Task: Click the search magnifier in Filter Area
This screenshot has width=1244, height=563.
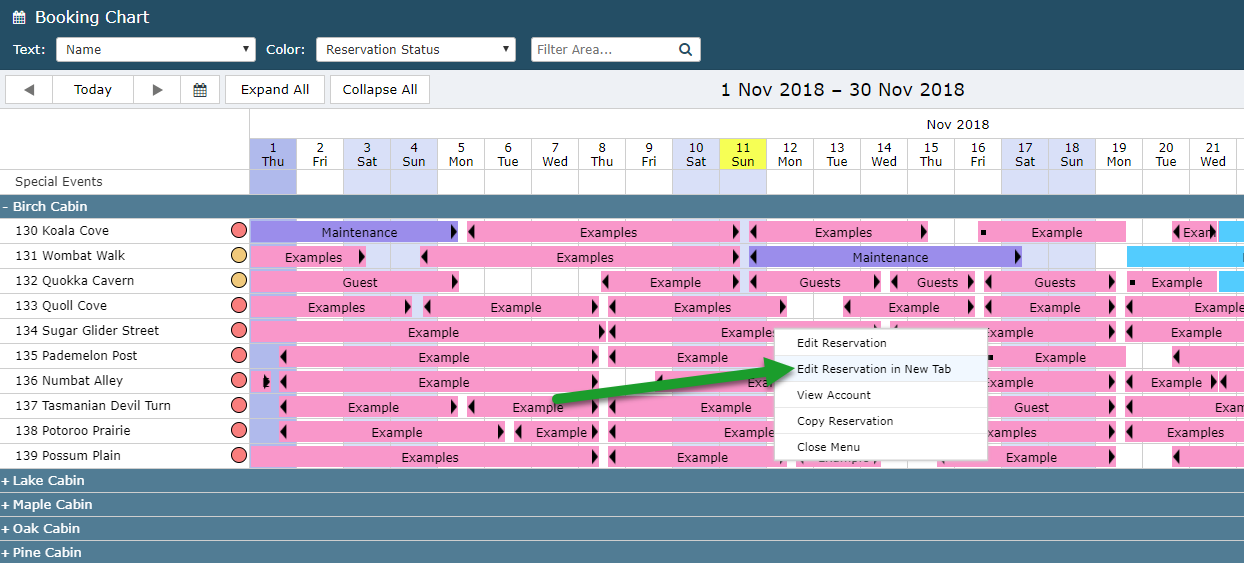Action: (685, 49)
